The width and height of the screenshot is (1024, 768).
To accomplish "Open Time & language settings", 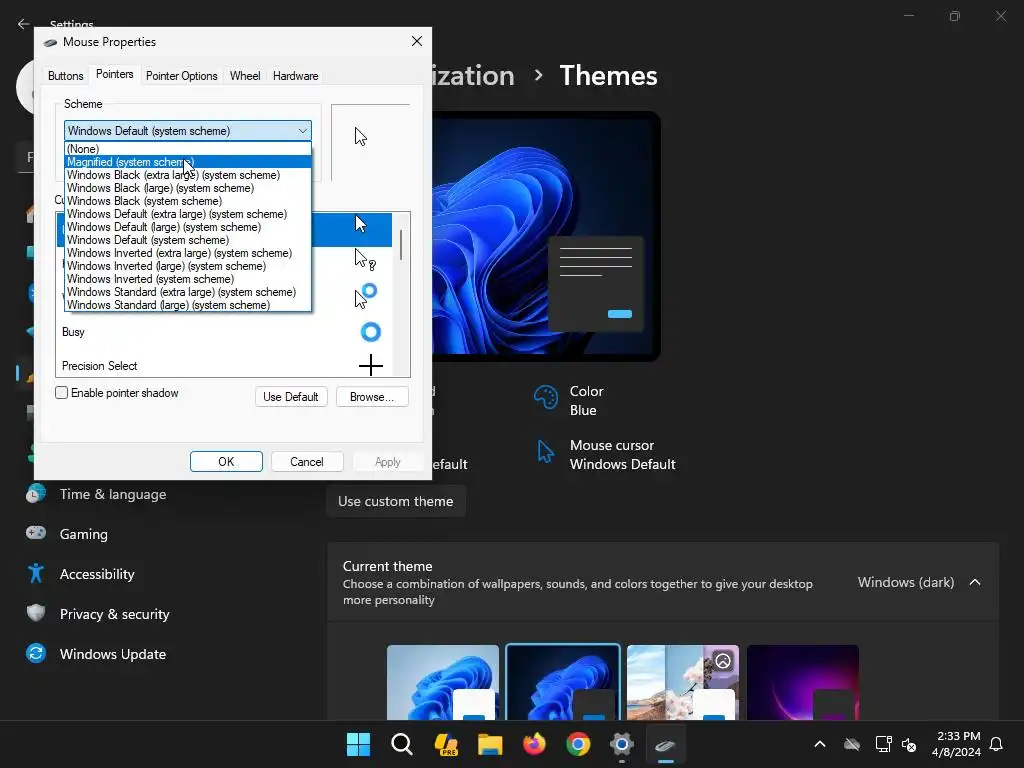I will coord(98,494).
